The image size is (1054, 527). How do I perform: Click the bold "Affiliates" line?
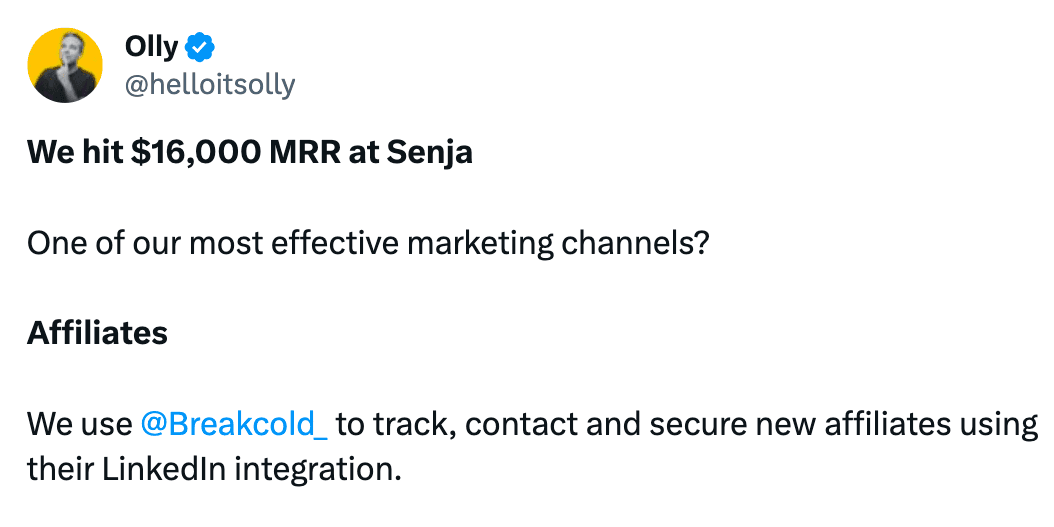pos(97,333)
